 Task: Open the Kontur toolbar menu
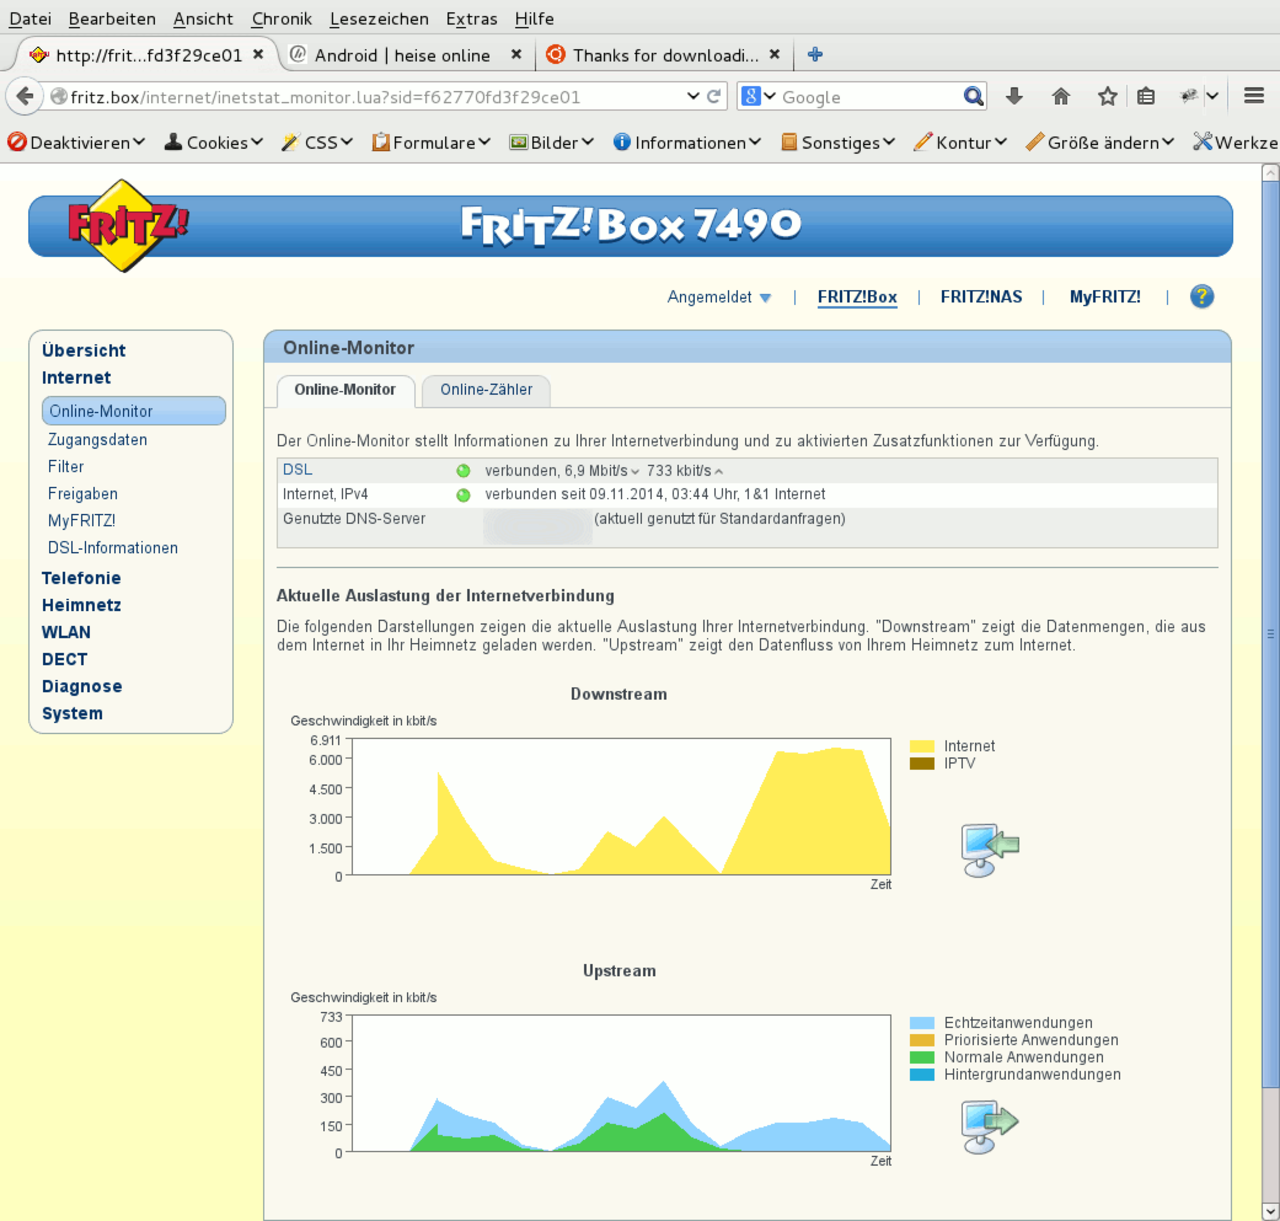(x=960, y=142)
